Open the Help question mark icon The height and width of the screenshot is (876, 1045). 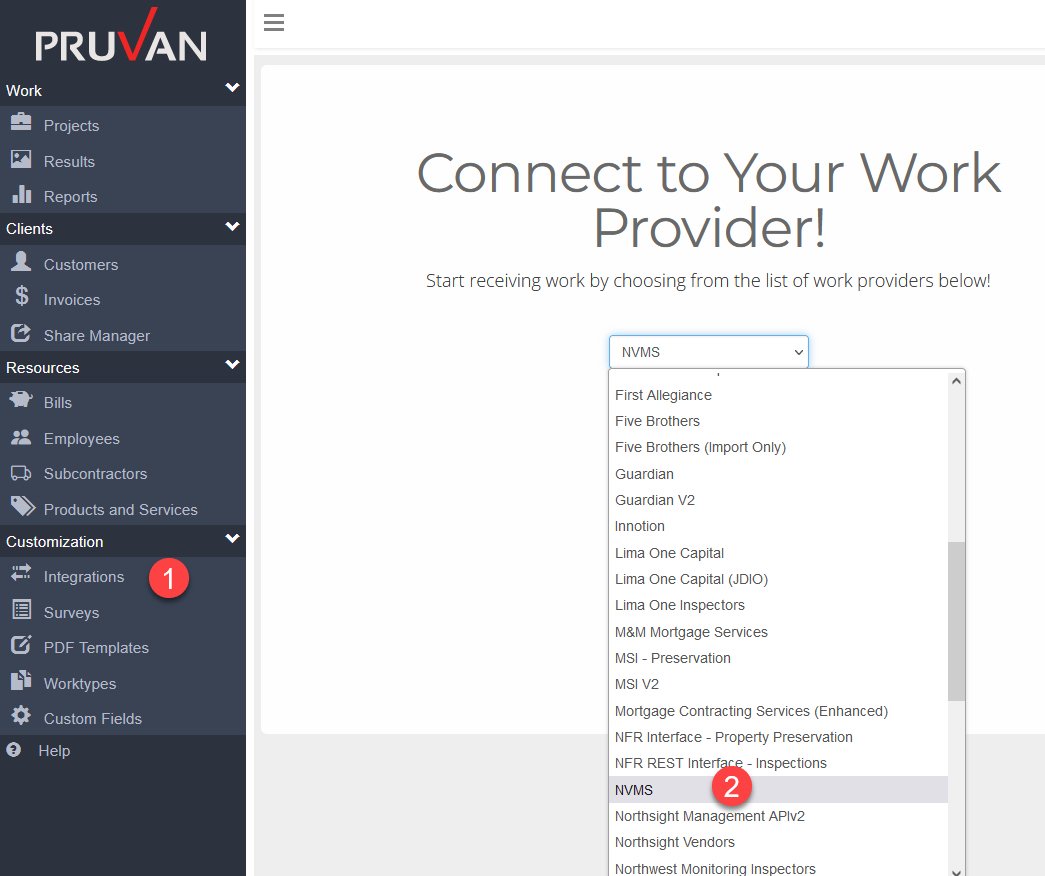(24, 750)
